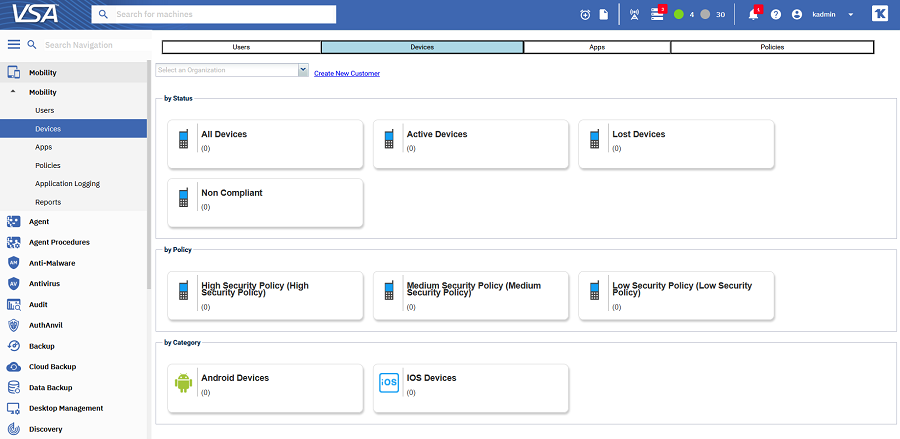Switch to the Users tab
The image size is (900, 439).
[242, 47]
